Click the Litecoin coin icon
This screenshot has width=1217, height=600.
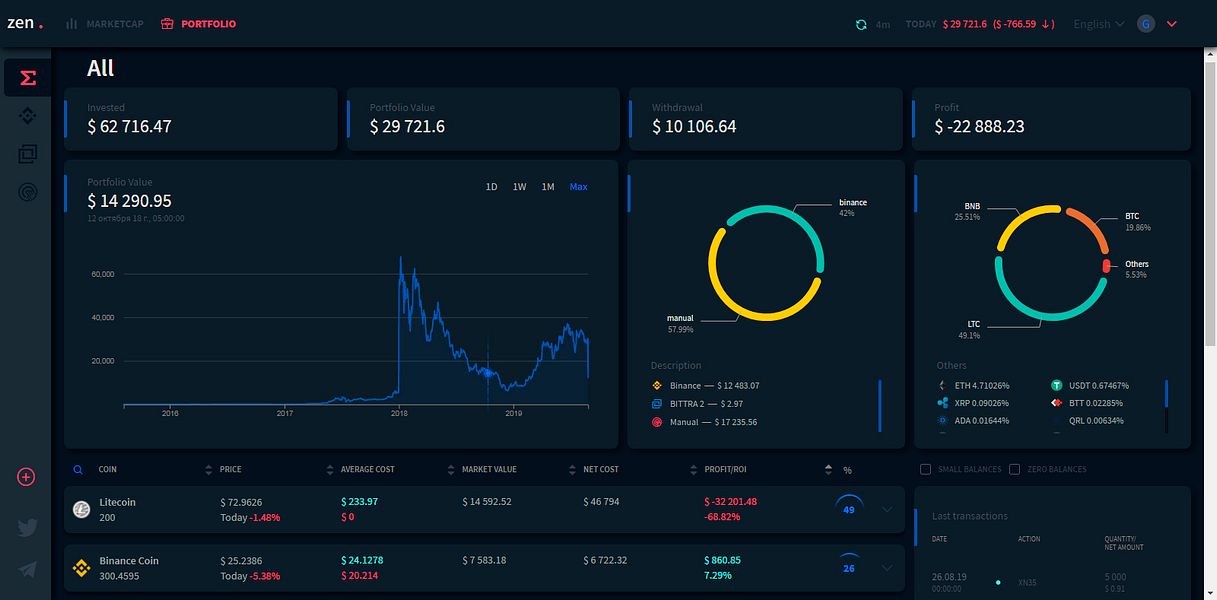[x=81, y=510]
